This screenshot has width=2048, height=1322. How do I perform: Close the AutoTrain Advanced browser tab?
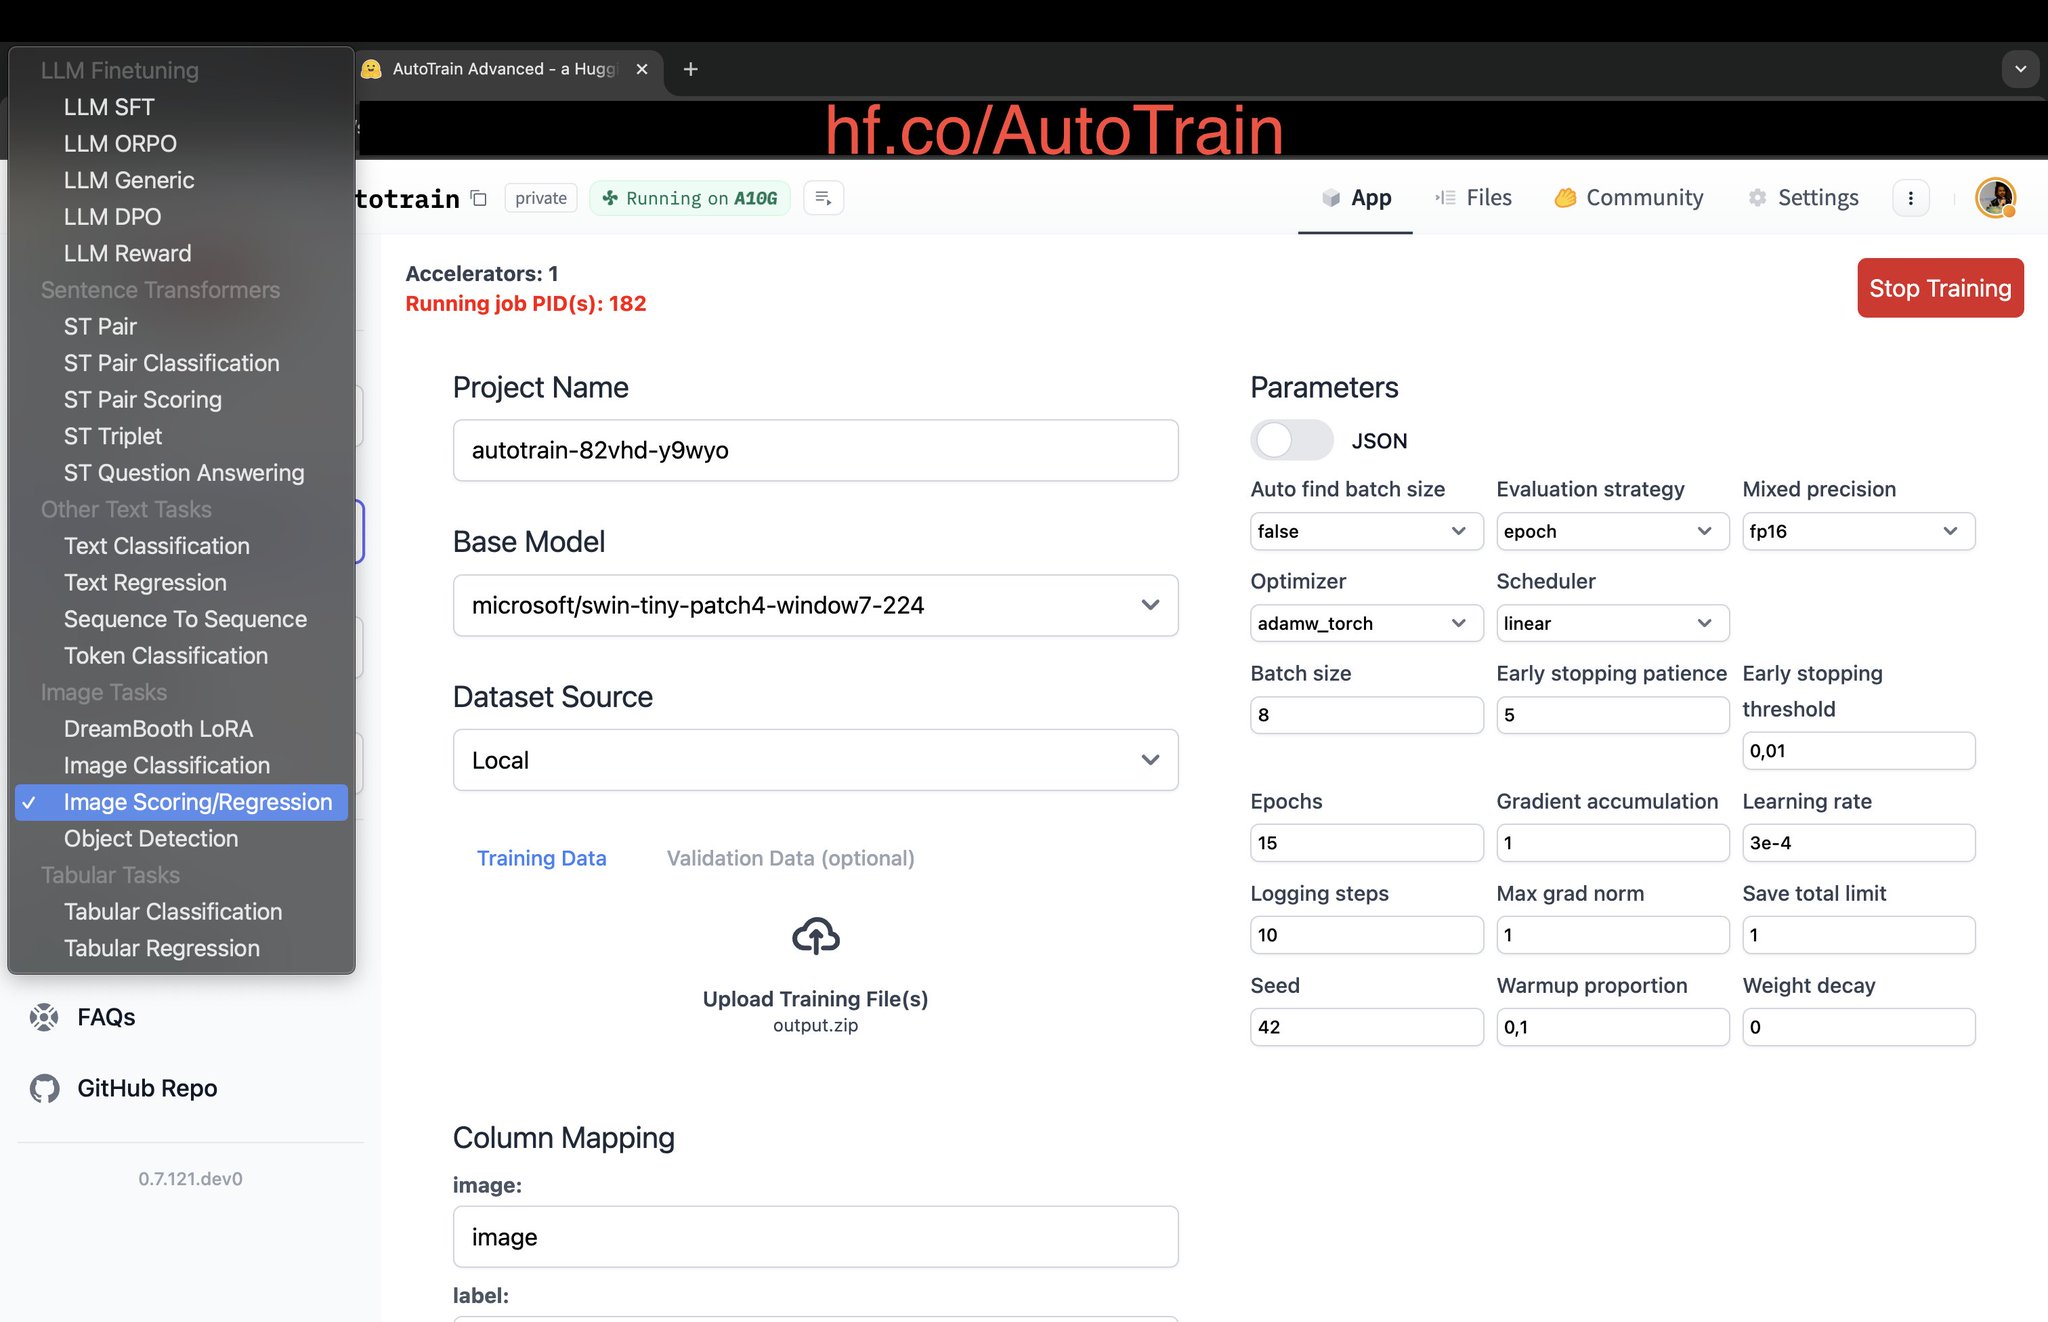642,69
